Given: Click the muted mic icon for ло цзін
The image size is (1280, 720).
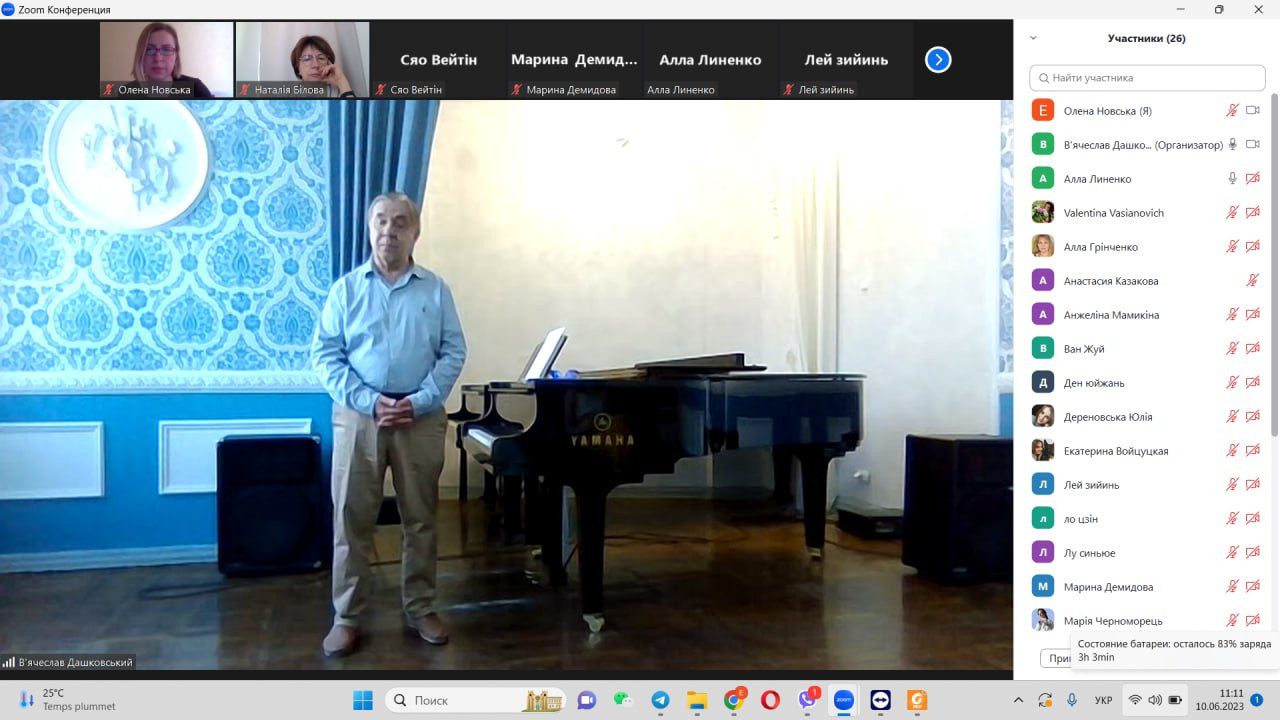Looking at the screenshot, I should 1233,519.
